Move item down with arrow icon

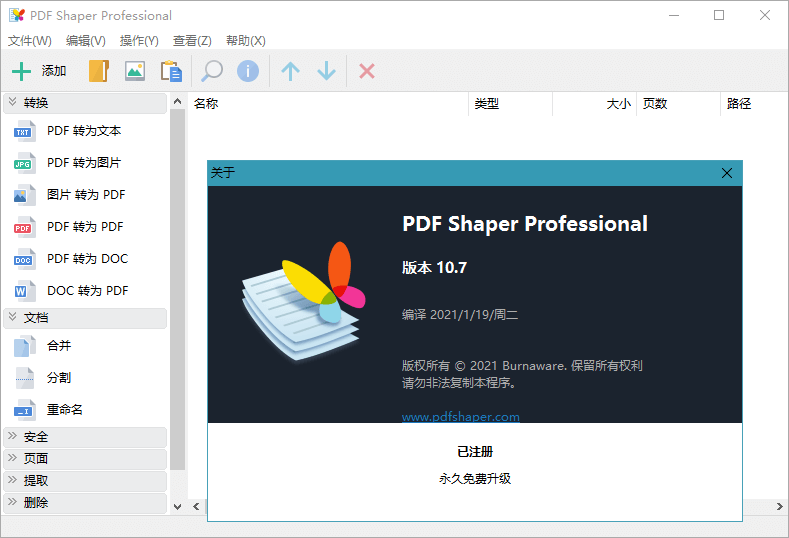click(326, 71)
